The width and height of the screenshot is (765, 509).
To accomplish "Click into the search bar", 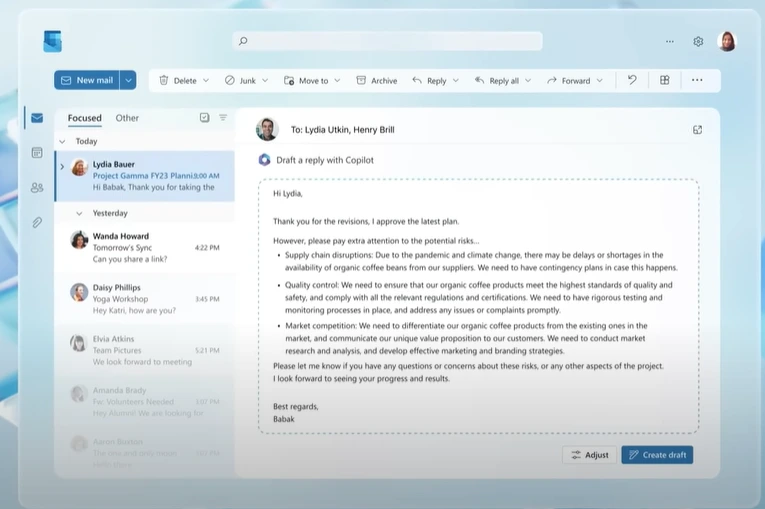I will [x=387, y=41].
